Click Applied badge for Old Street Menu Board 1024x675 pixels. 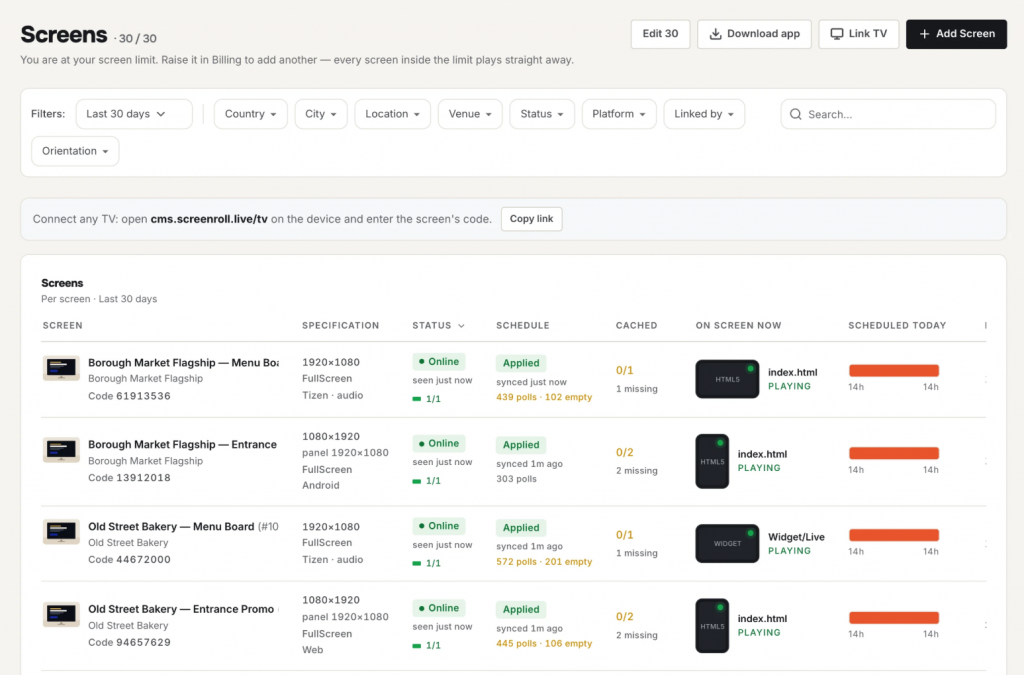[520, 527]
